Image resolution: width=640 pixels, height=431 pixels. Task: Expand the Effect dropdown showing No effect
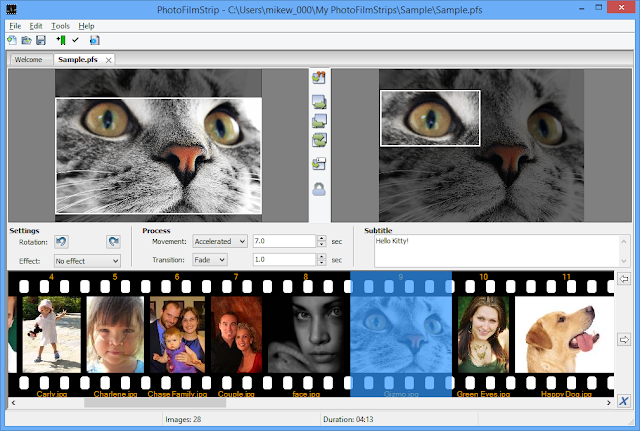pos(87,261)
